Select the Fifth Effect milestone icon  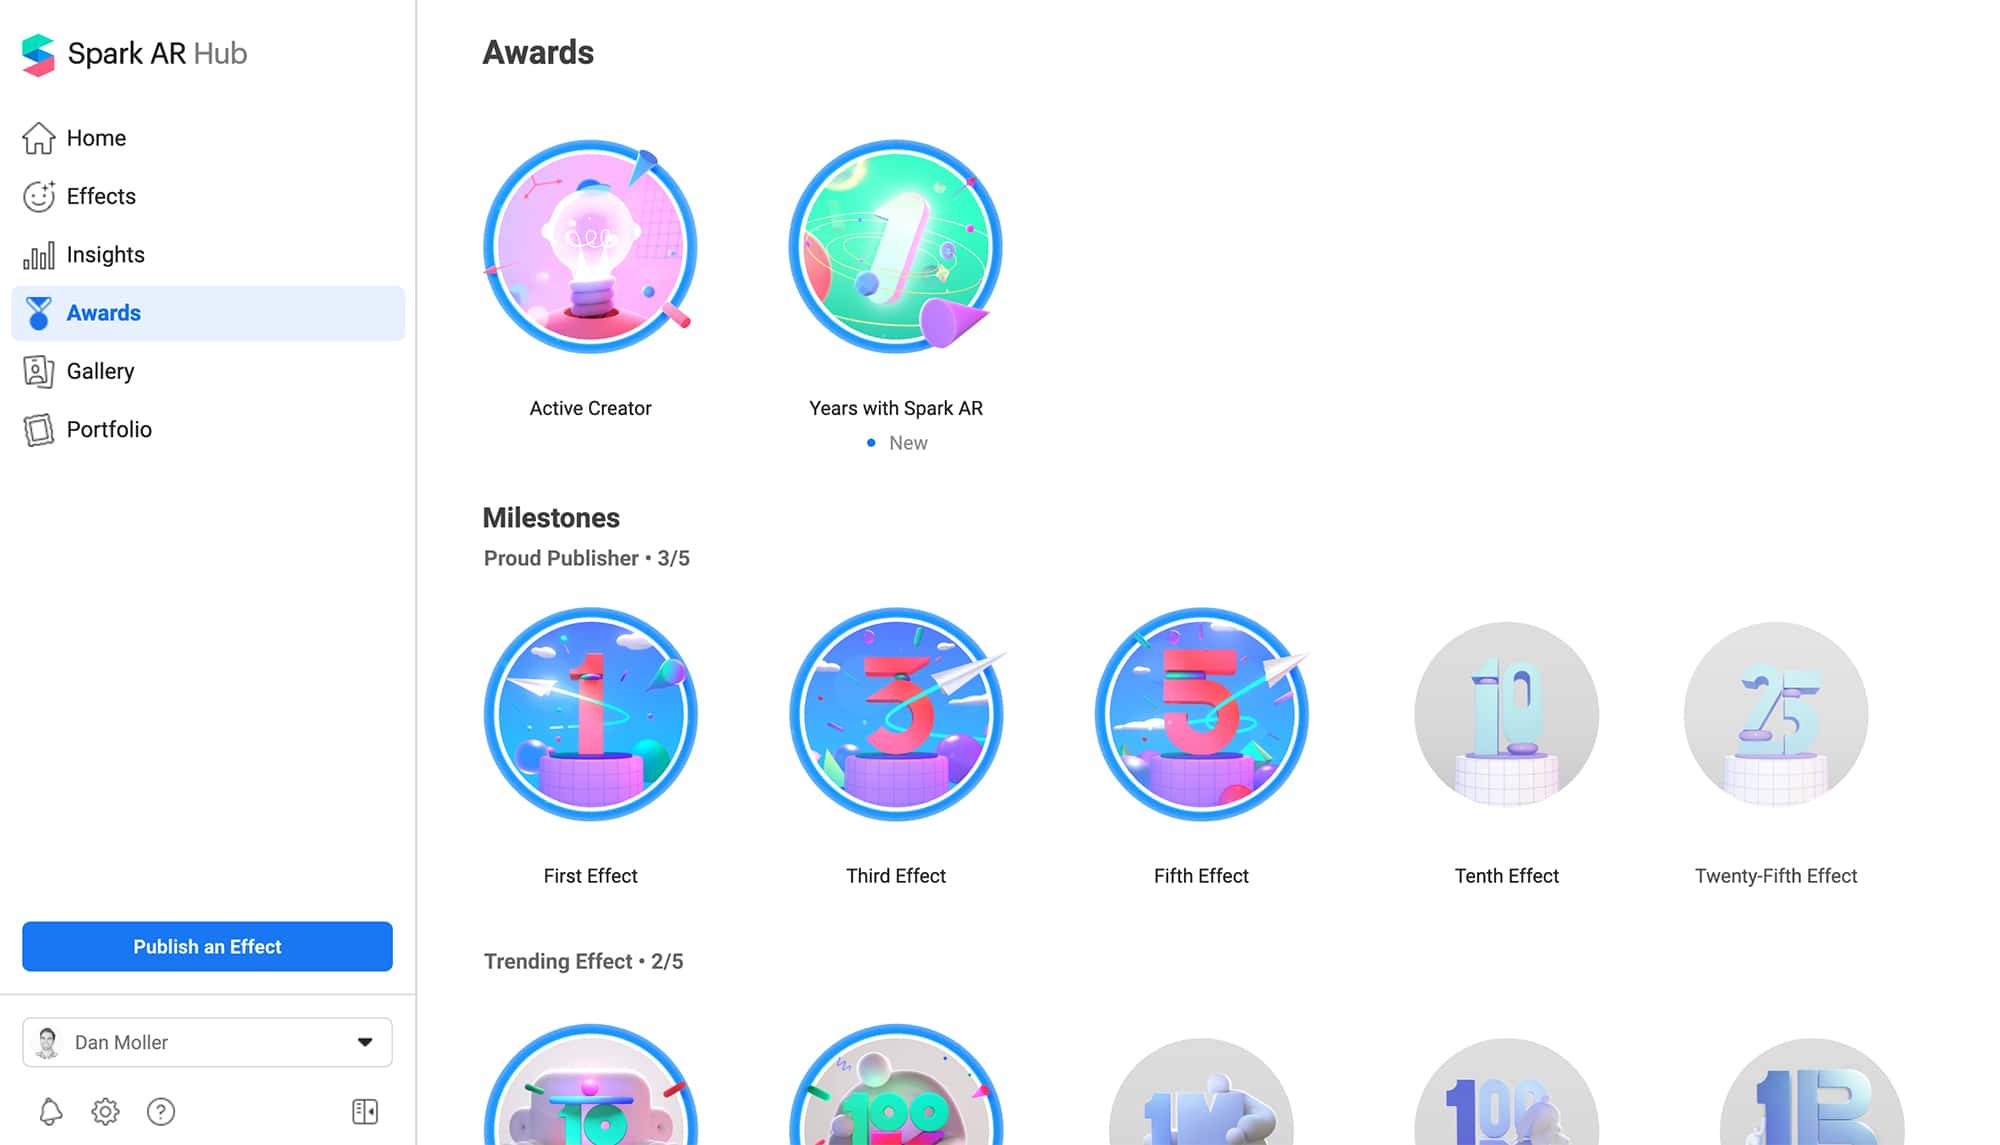tap(1201, 714)
